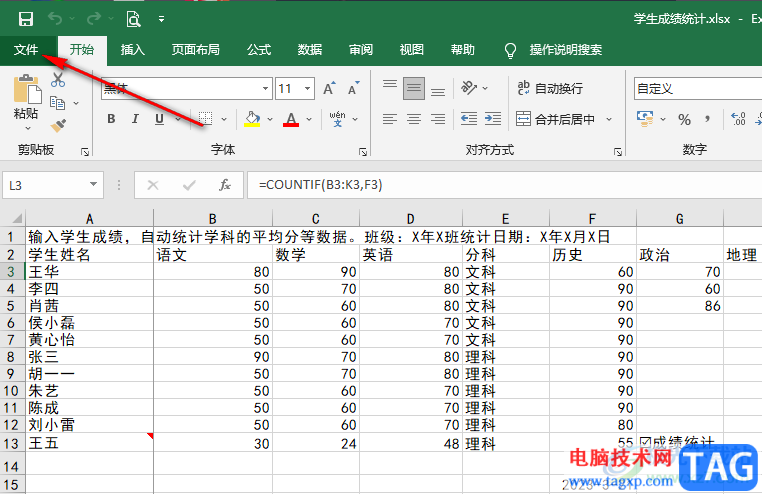Click Decrease Indent icon
This screenshot has width=762, height=494.
469,119
